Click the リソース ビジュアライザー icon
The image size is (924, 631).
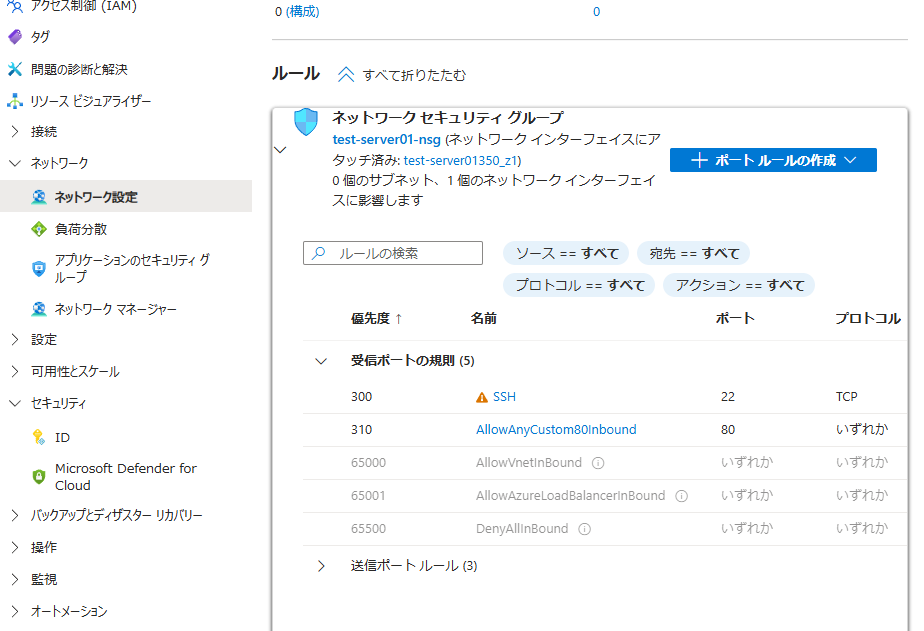[x=15, y=101]
